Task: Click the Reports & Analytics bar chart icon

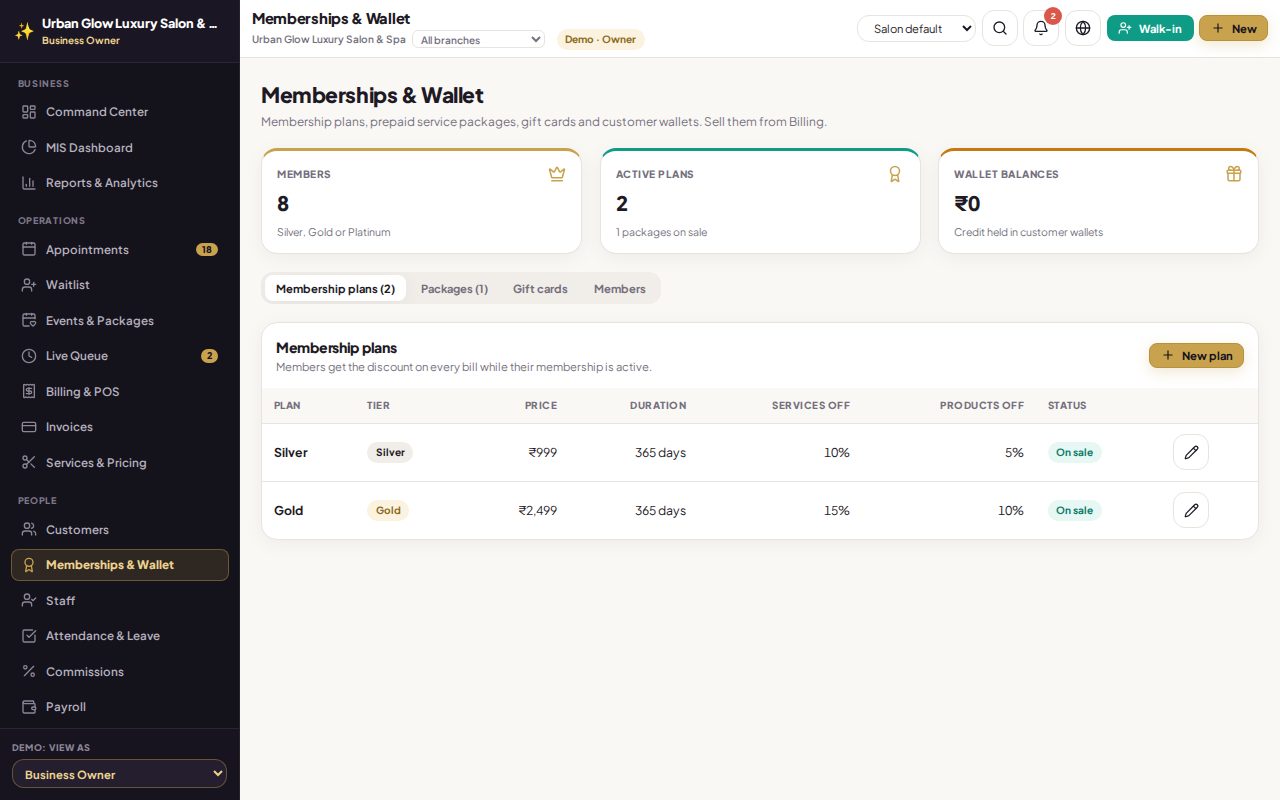Action: coord(29,183)
